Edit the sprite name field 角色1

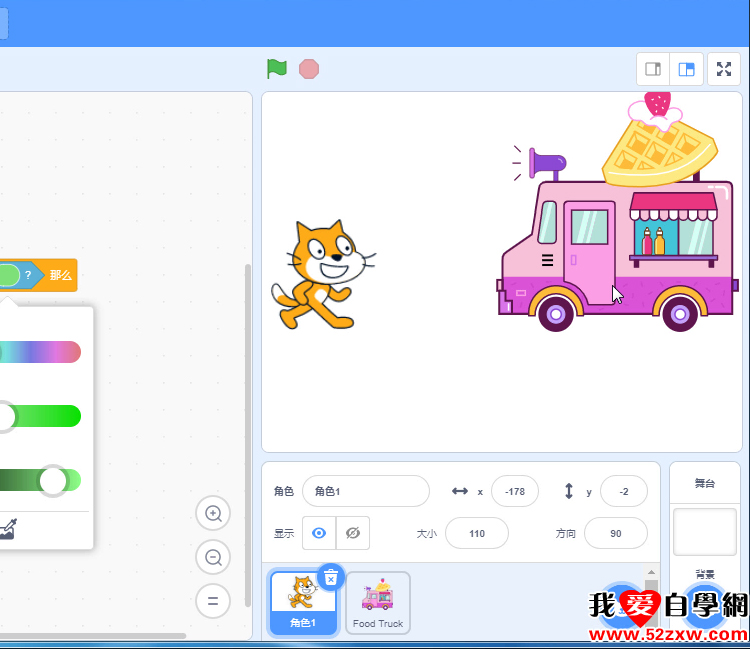366,491
